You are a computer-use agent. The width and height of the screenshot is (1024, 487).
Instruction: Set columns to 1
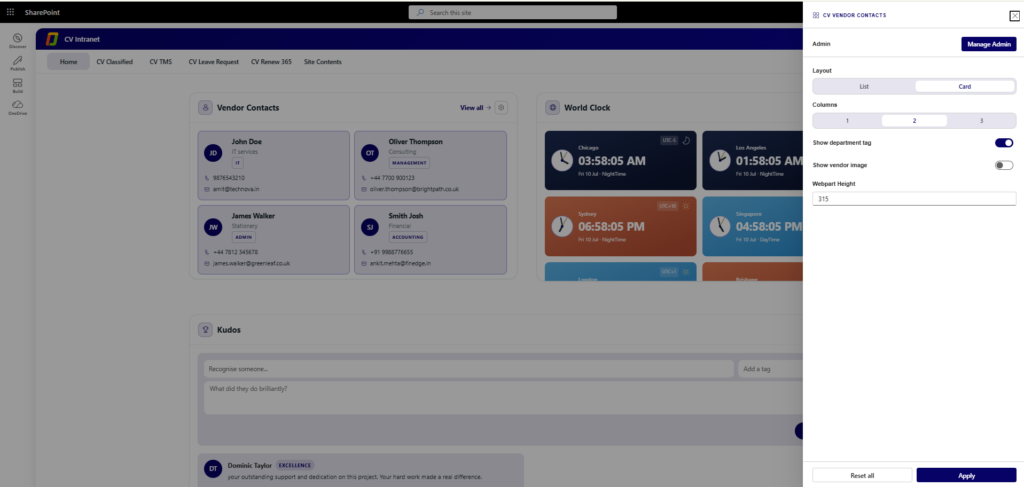pos(847,121)
